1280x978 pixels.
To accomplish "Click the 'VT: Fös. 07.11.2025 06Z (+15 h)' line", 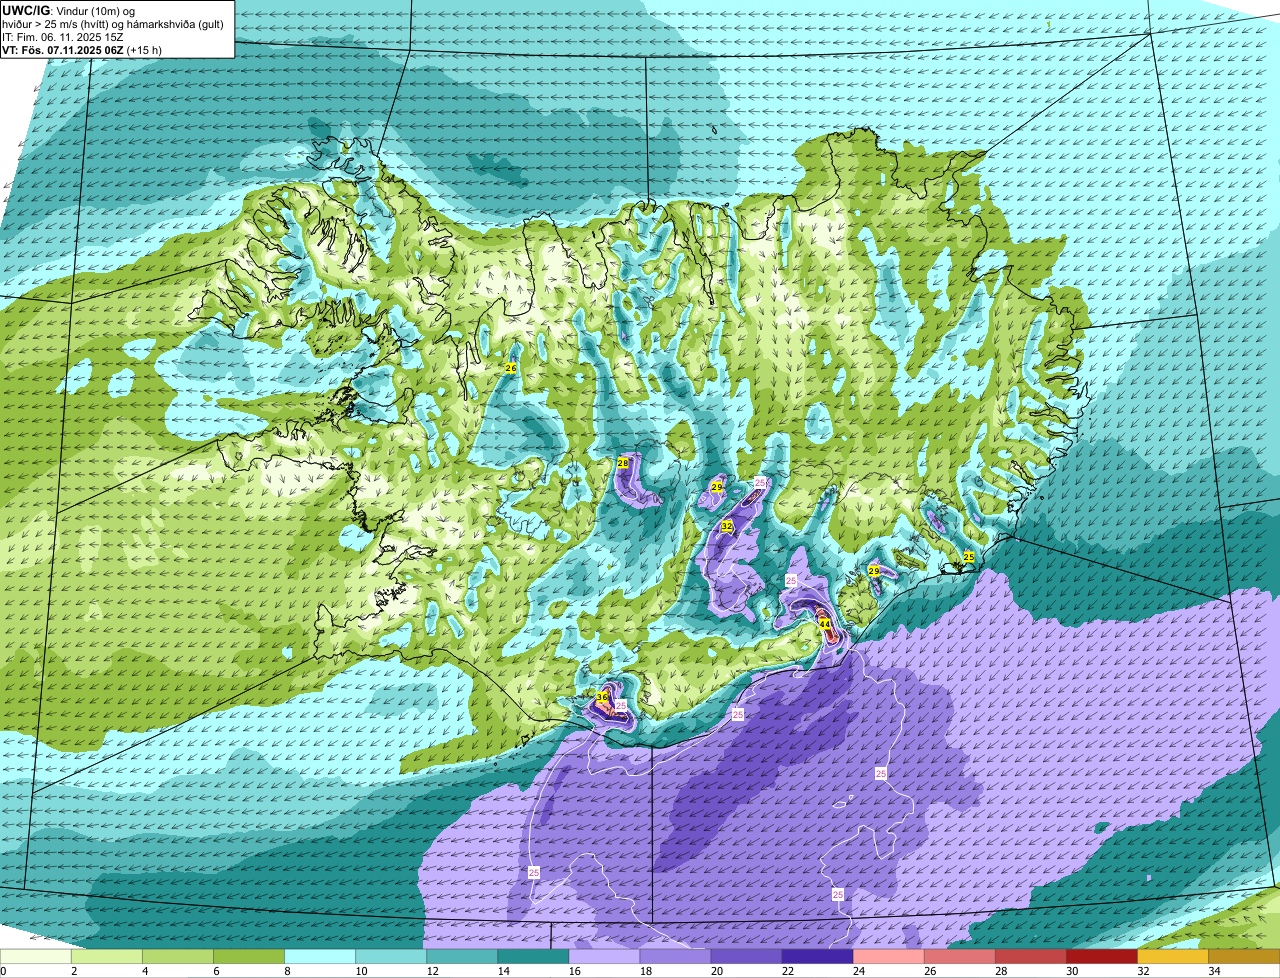I will tap(82, 50).
